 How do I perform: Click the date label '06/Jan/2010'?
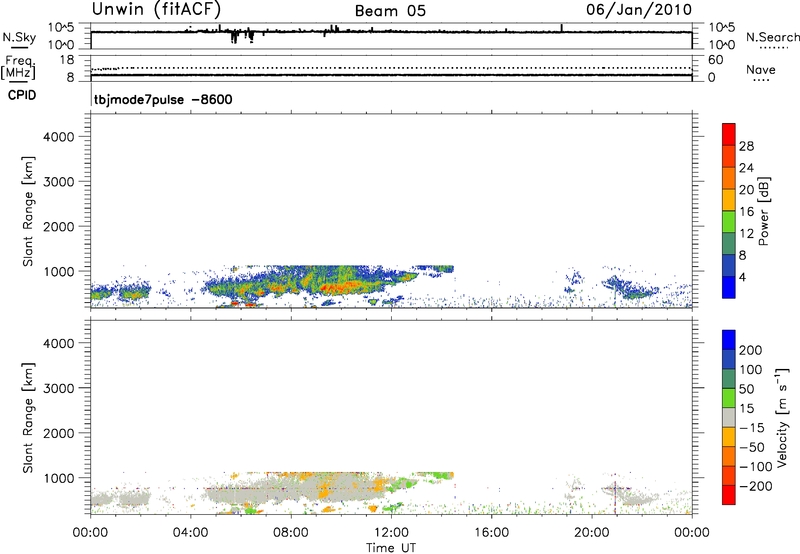639,10
